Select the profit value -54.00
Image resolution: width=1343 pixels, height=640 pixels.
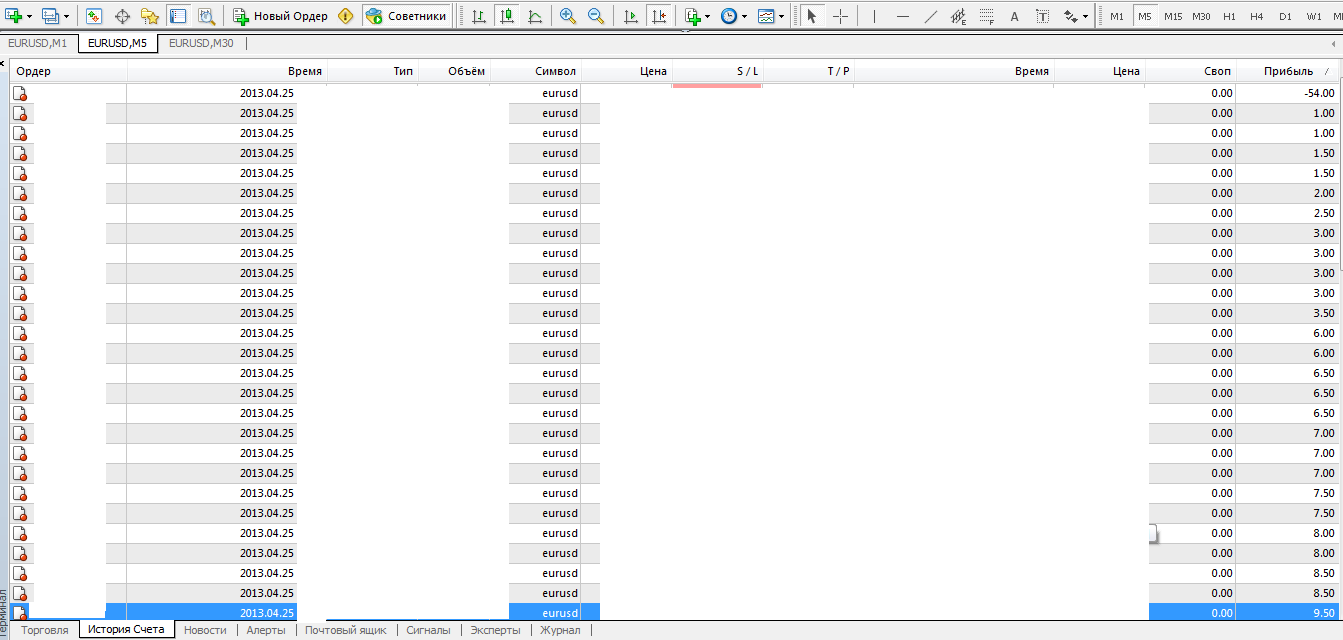click(1319, 93)
